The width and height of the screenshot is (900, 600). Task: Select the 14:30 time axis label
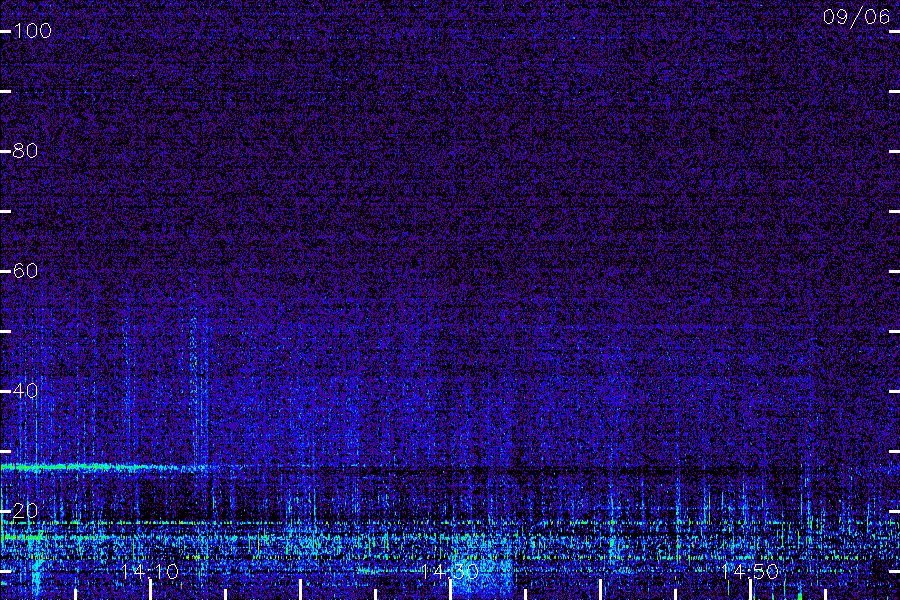(x=450, y=571)
